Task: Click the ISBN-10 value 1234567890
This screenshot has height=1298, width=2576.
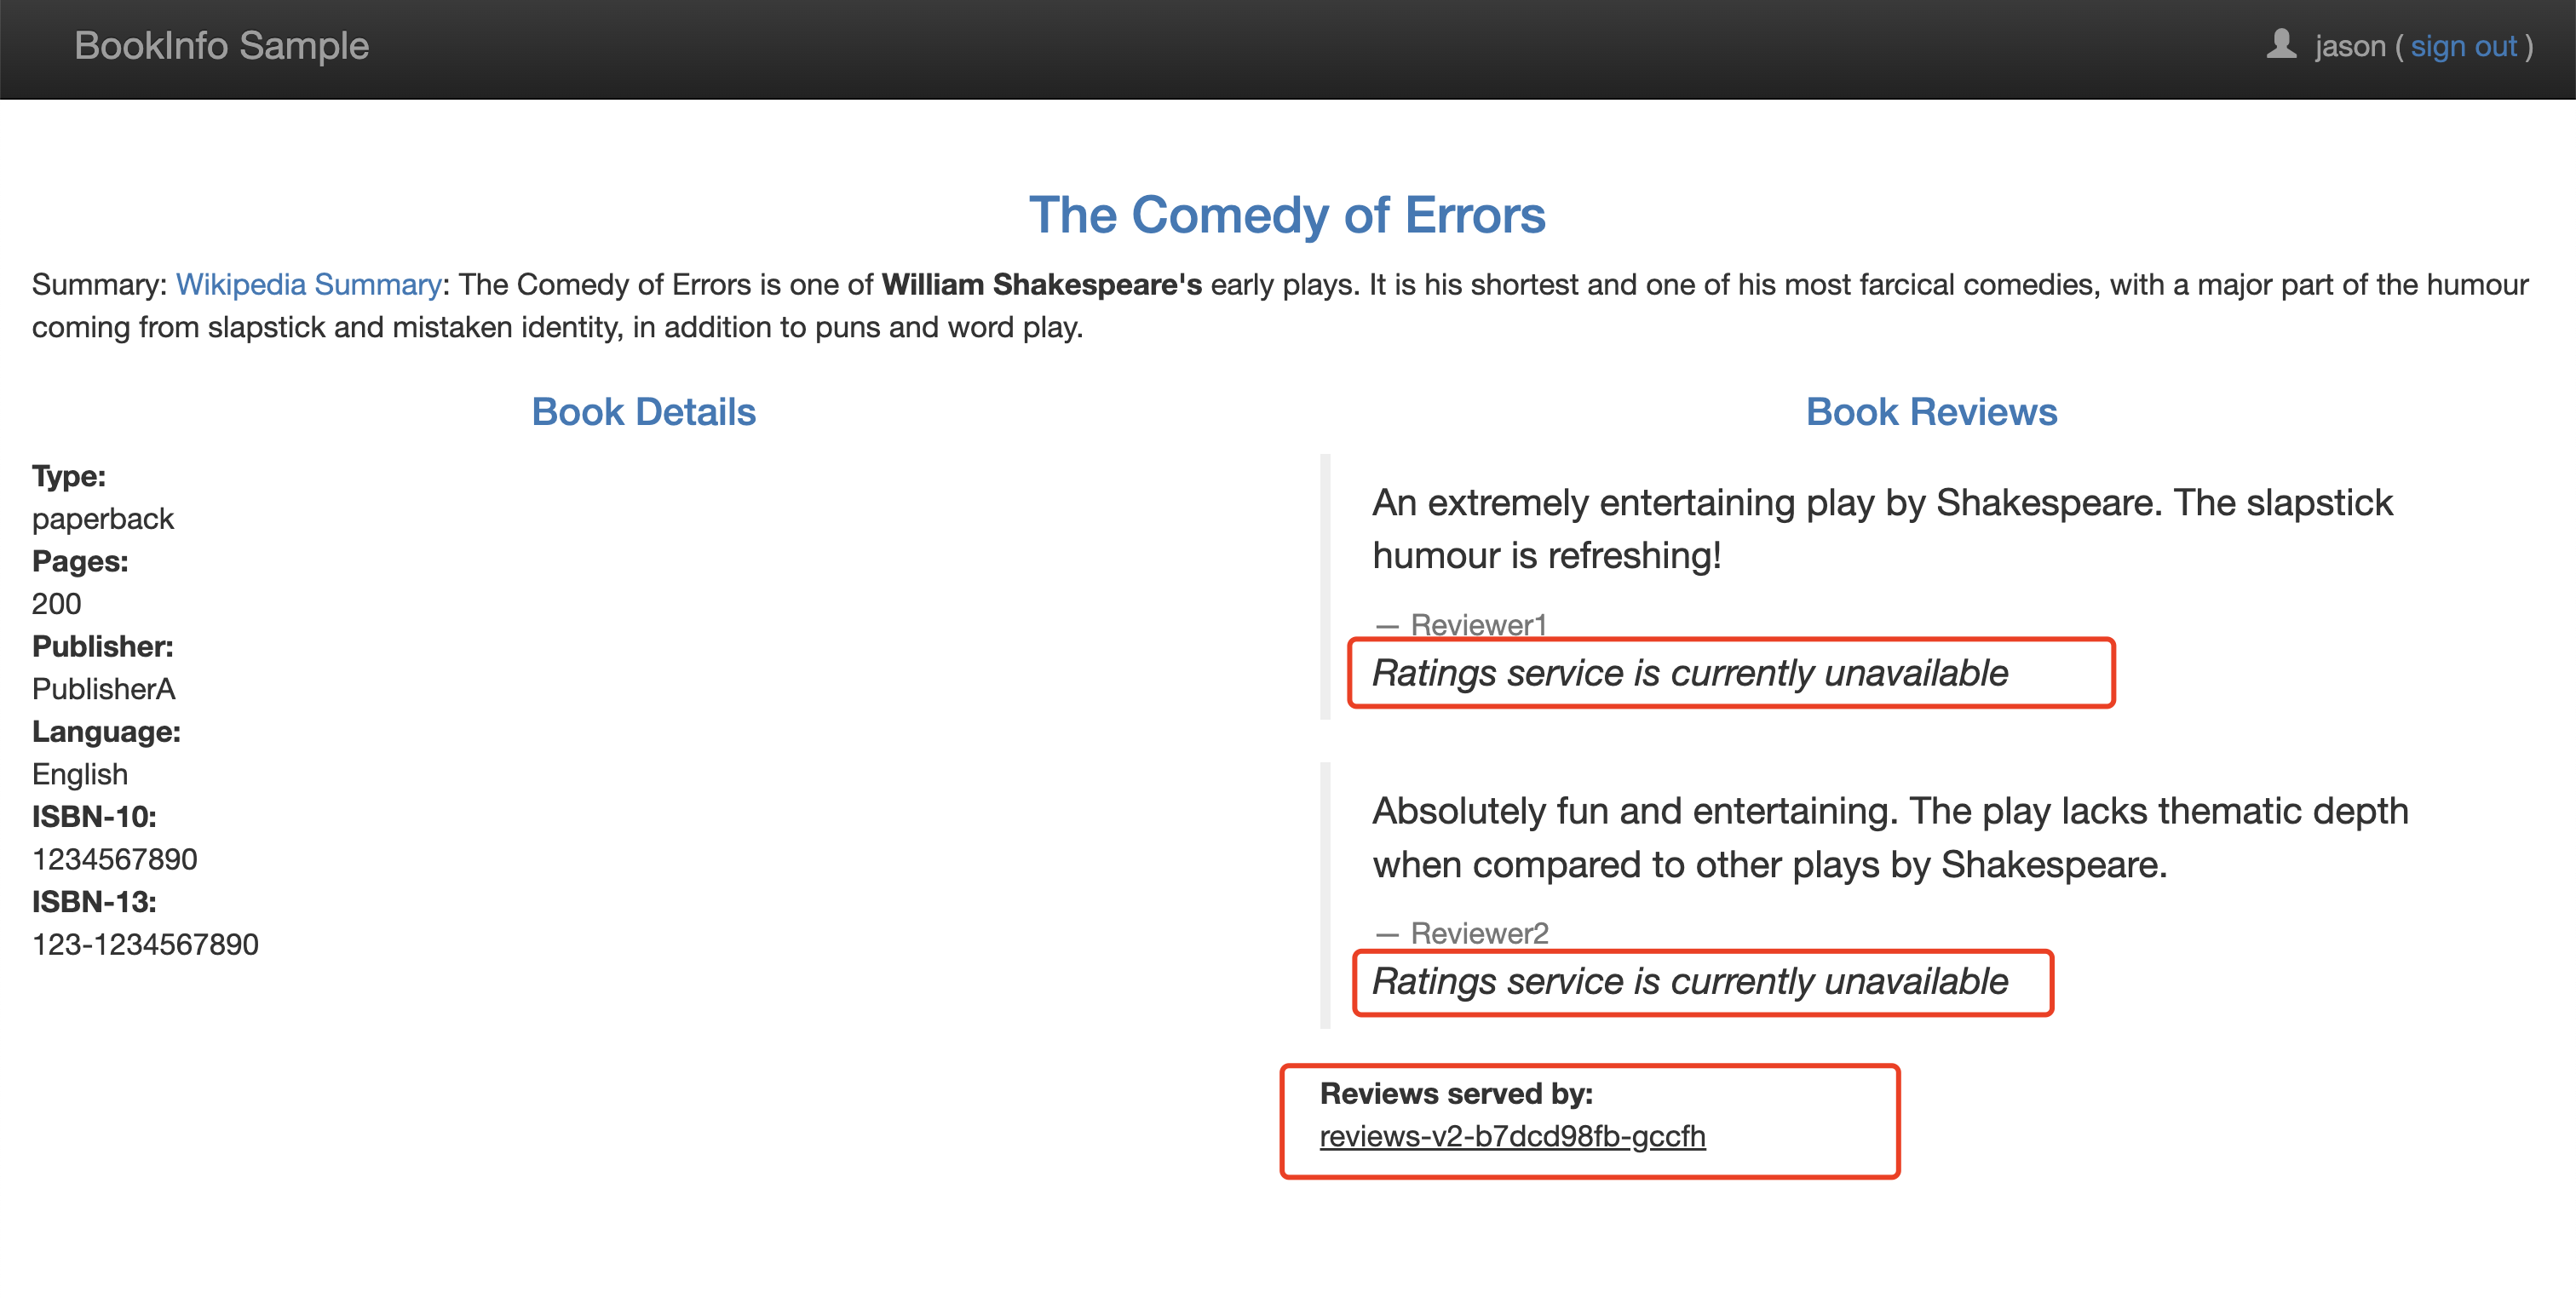Action: pos(115,860)
